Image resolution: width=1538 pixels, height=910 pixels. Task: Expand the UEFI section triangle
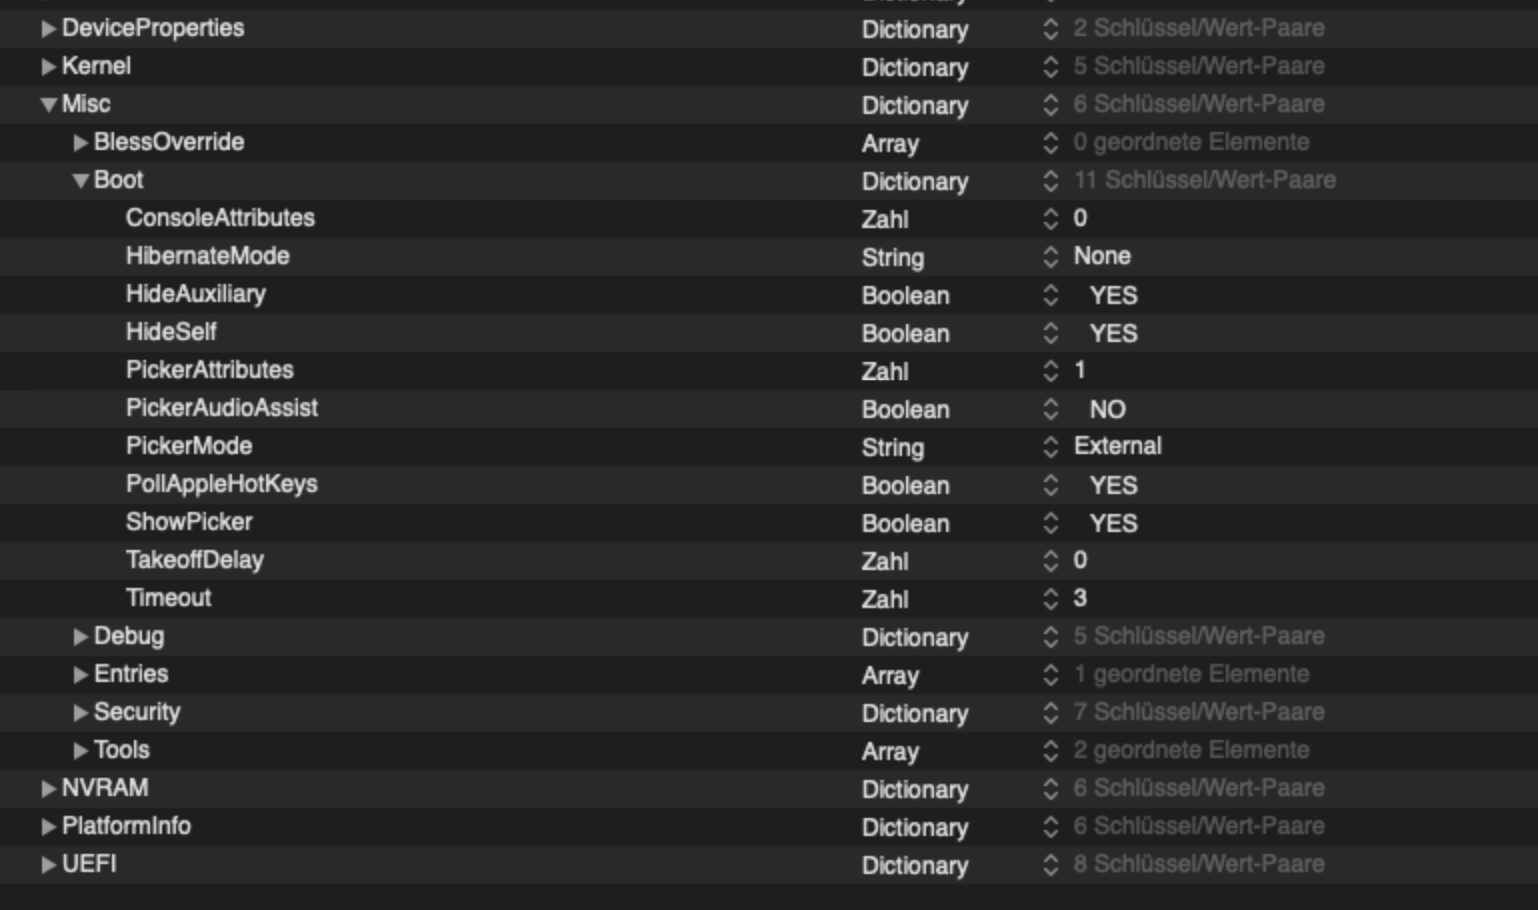point(48,865)
